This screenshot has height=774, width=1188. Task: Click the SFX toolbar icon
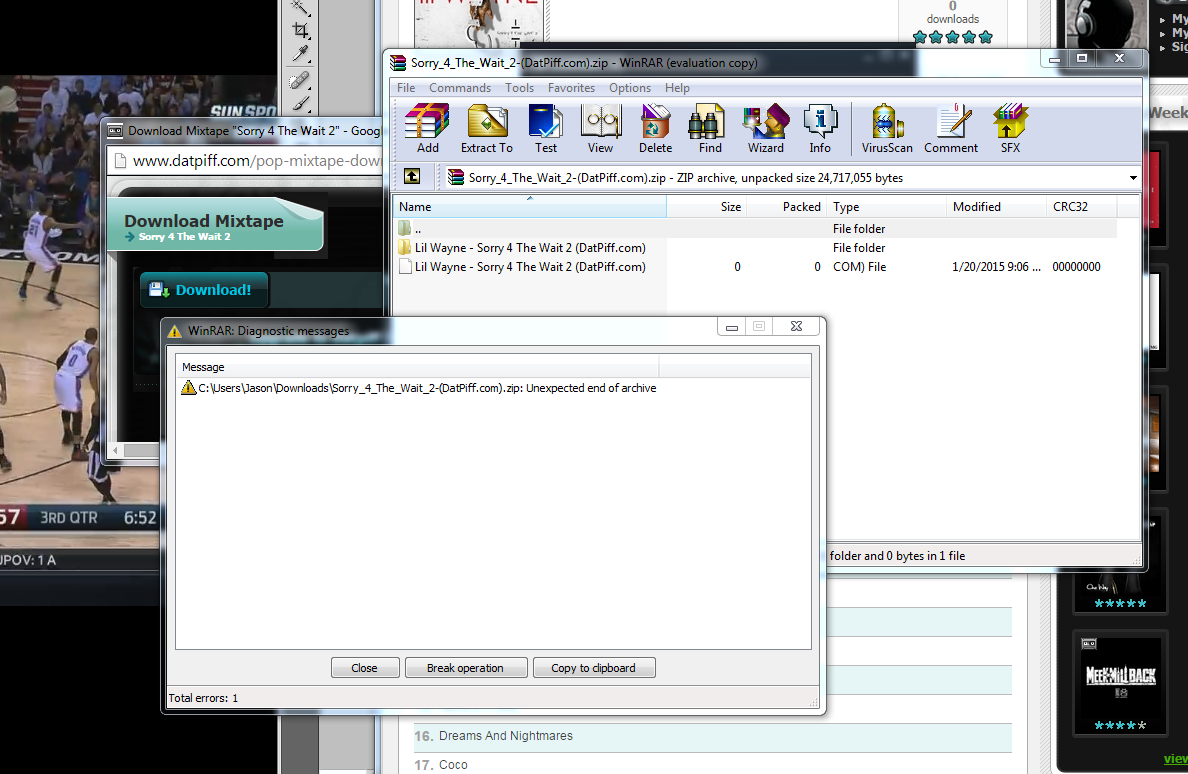pyautogui.click(x=1010, y=129)
